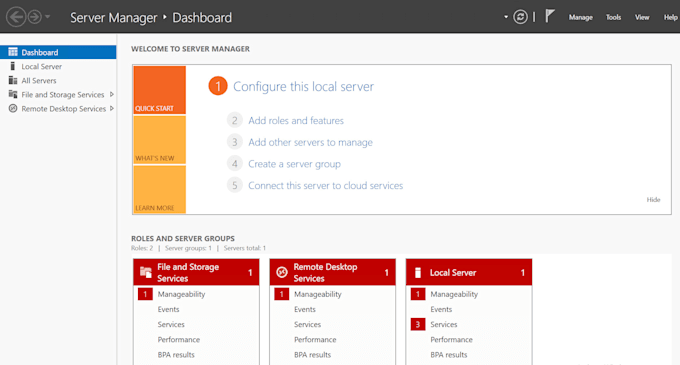The image size is (680, 365).
Task: Click the back navigation arrow
Action: (x=16, y=17)
